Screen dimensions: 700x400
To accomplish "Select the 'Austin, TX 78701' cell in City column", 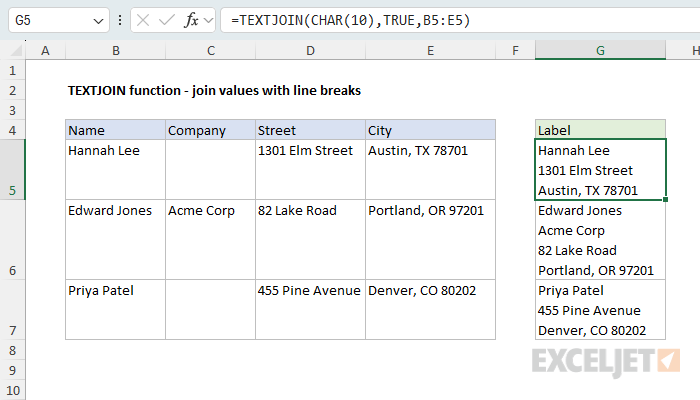I will point(430,170).
